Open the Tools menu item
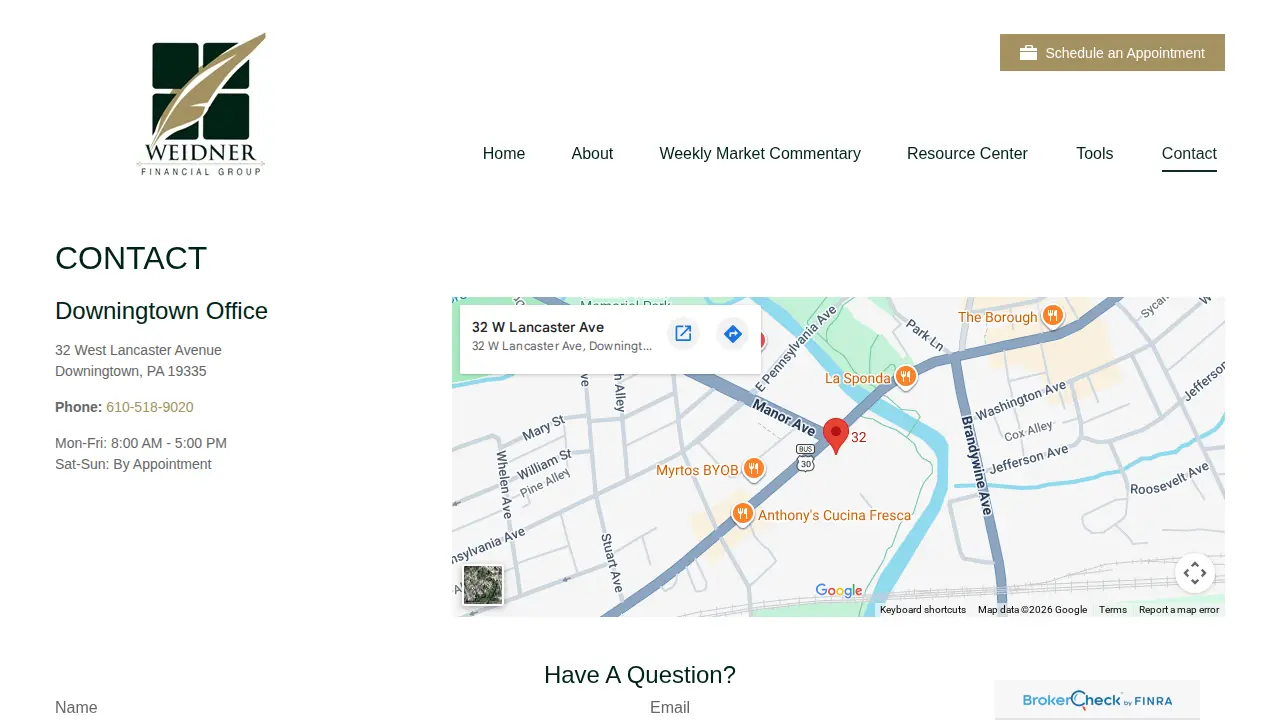The width and height of the screenshot is (1280, 720). coord(1095,153)
